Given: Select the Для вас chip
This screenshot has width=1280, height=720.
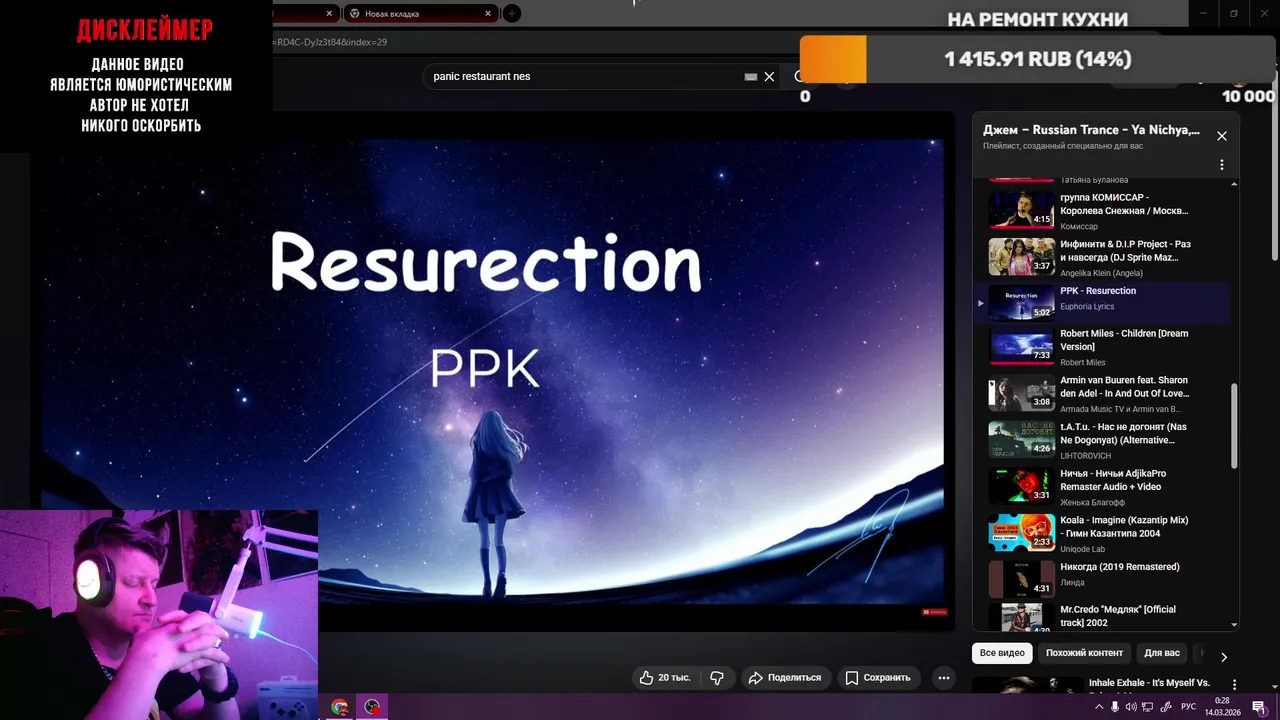Looking at the screenshot, I should pyautogui.click(x=1161, y=653).
